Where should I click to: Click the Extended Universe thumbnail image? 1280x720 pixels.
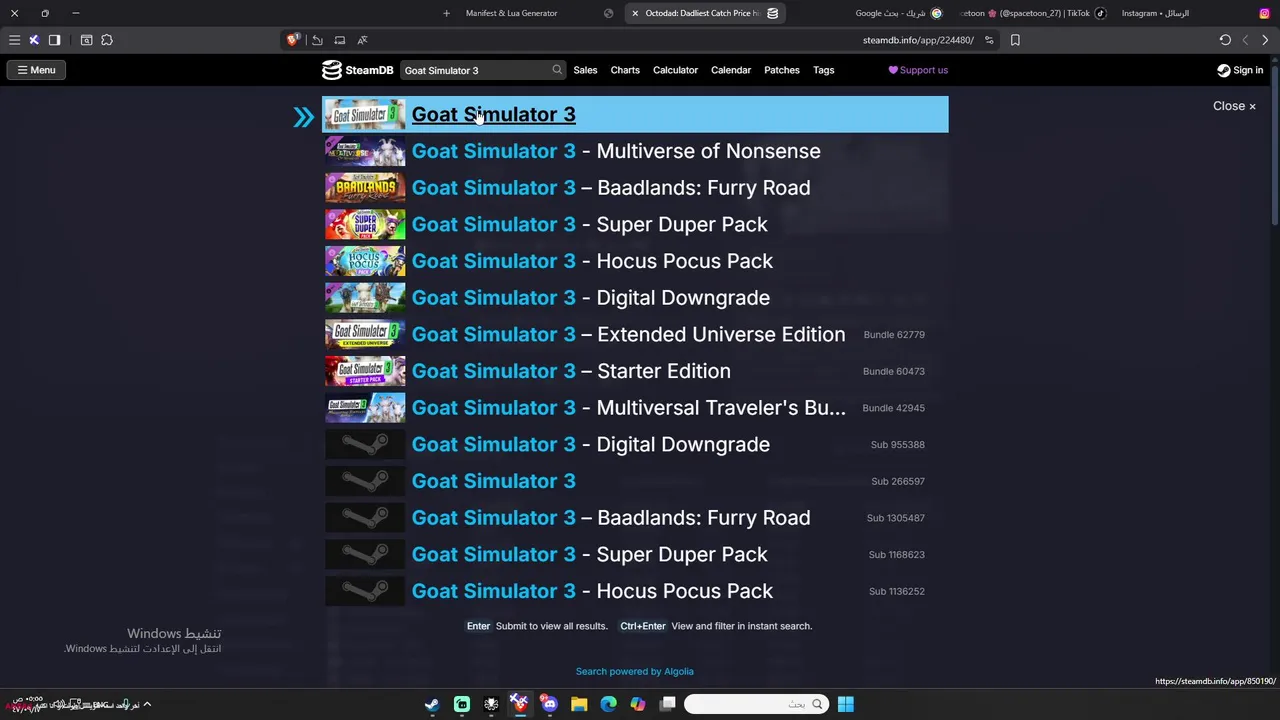pos(365,334)
